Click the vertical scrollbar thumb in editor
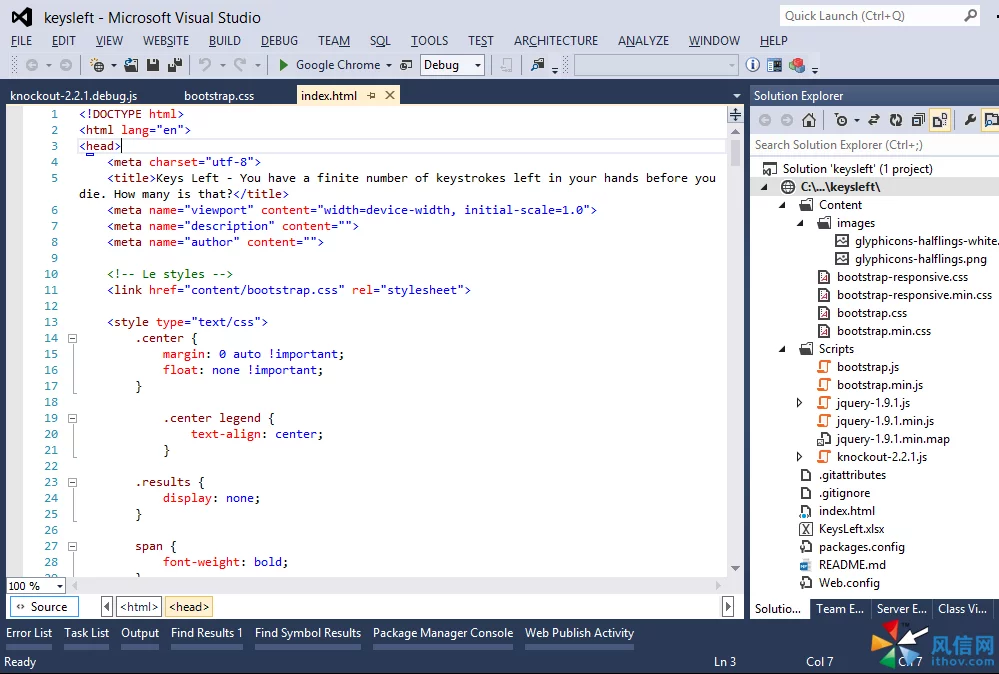The height and width of the screenshot is (674, 999). click(735, 152)
